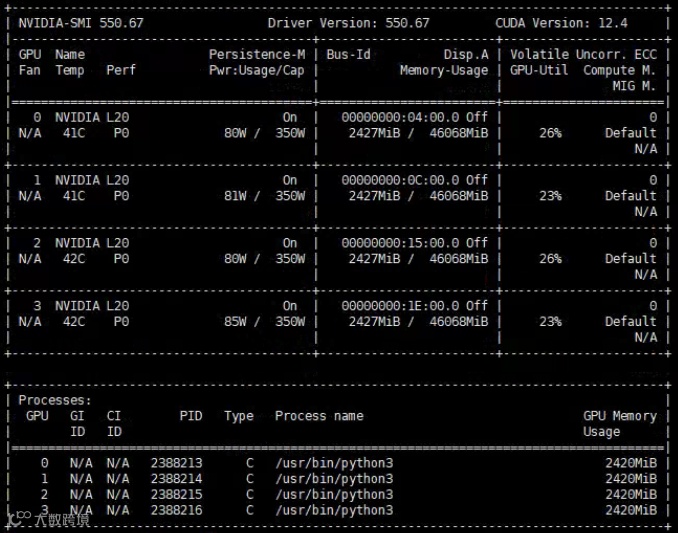Click GPU 3's 42C temperature
The height and width of the screenshot is (533, 678).
pos(74,322)
